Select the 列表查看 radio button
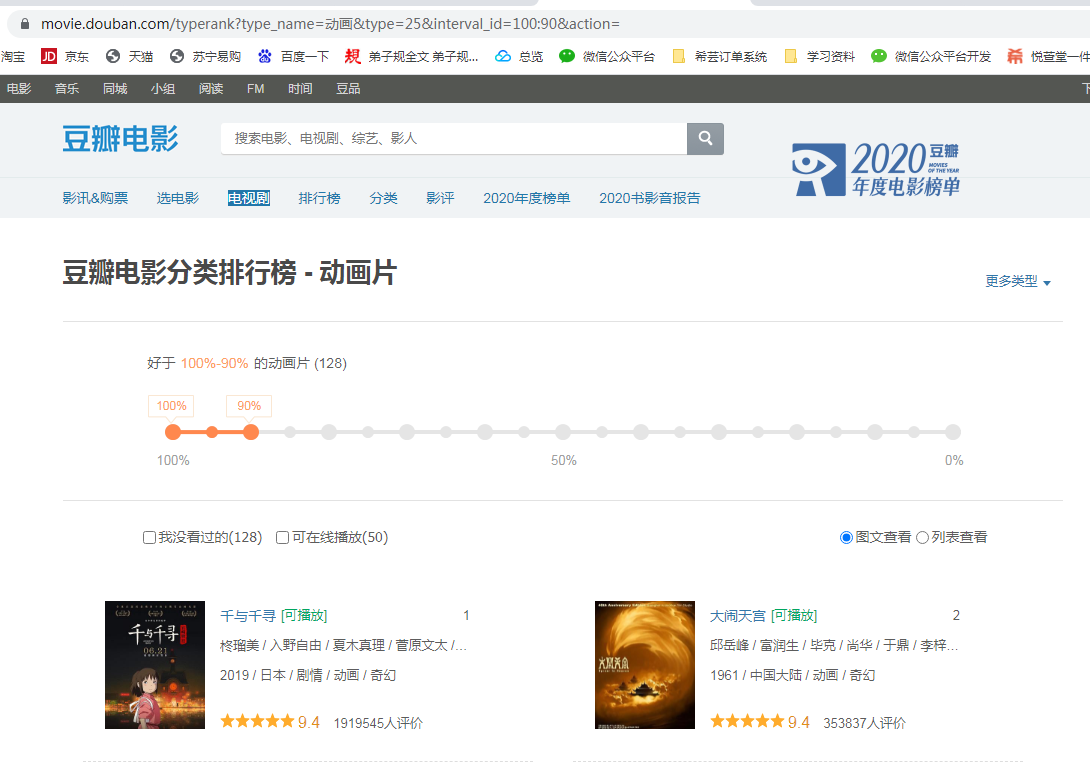The width and height of the screenshot is (1090, 766). (x=922, y=537)
